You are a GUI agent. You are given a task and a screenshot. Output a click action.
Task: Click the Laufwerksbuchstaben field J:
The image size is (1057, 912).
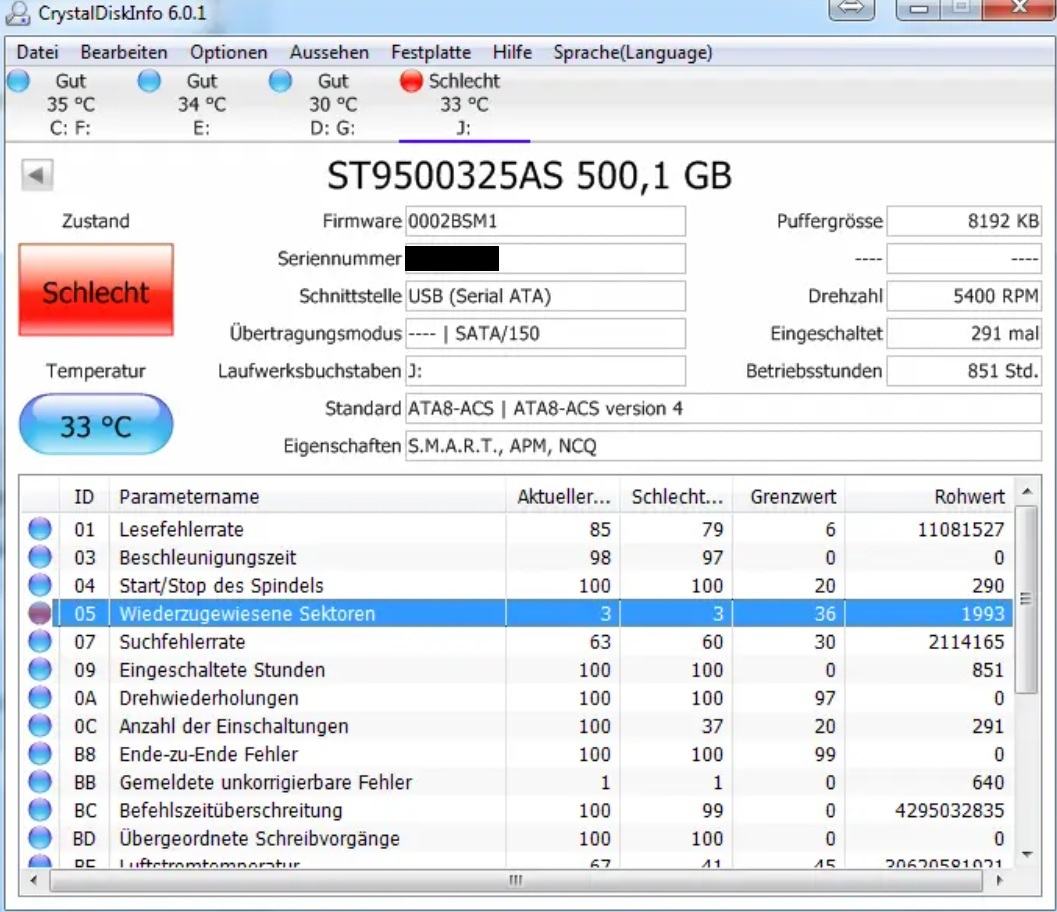545,371
